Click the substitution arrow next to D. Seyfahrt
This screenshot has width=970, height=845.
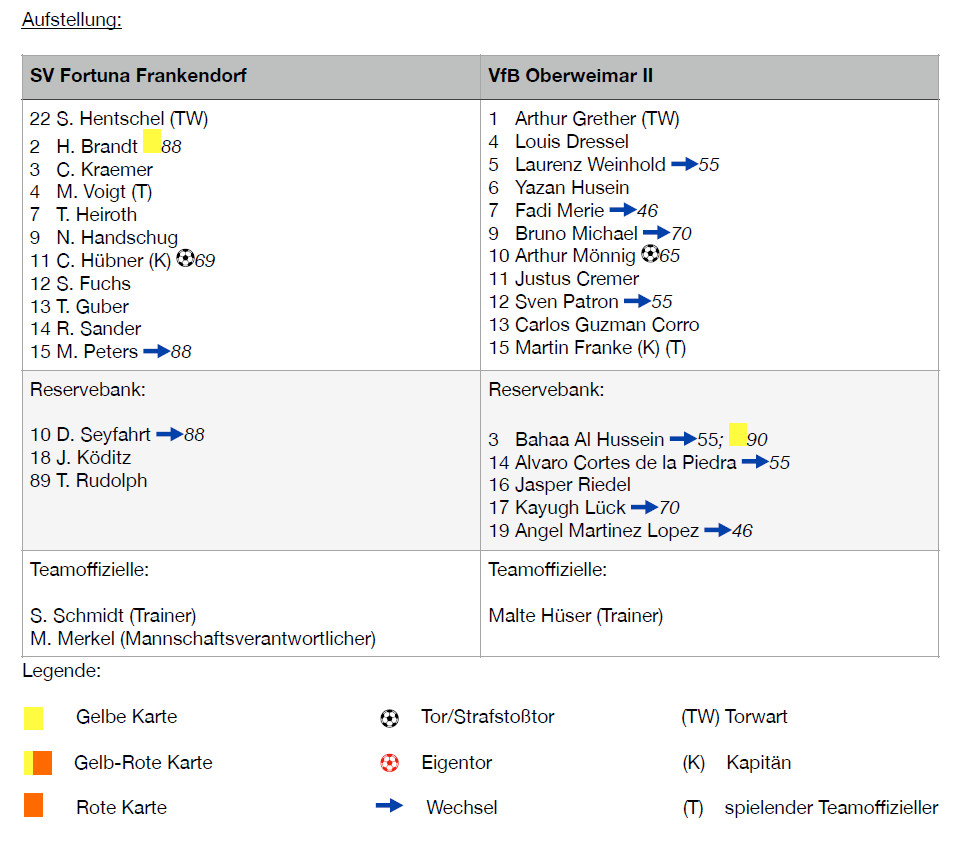(x=169, y=434)
